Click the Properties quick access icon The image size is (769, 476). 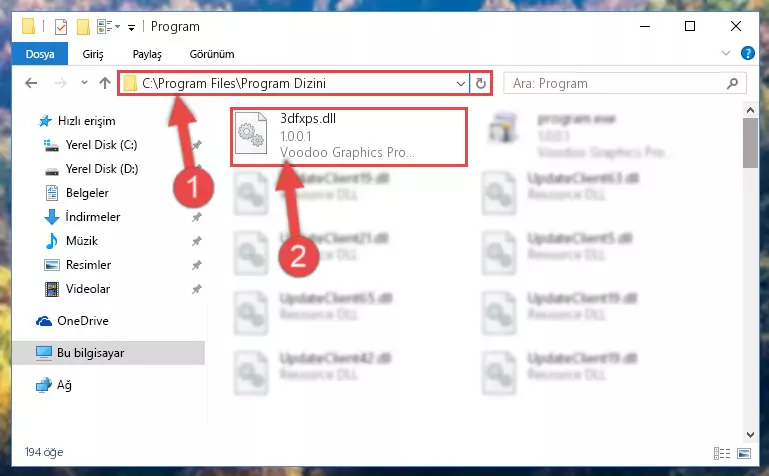point(61,26)
